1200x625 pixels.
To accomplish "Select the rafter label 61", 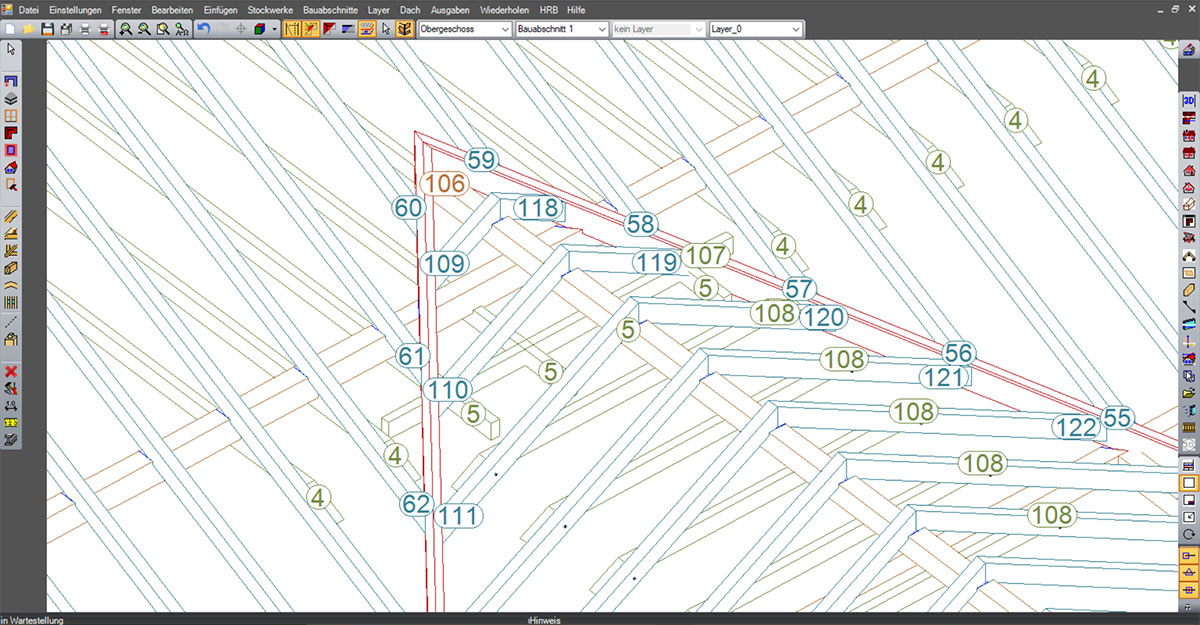I will click(x=412, y=356).
